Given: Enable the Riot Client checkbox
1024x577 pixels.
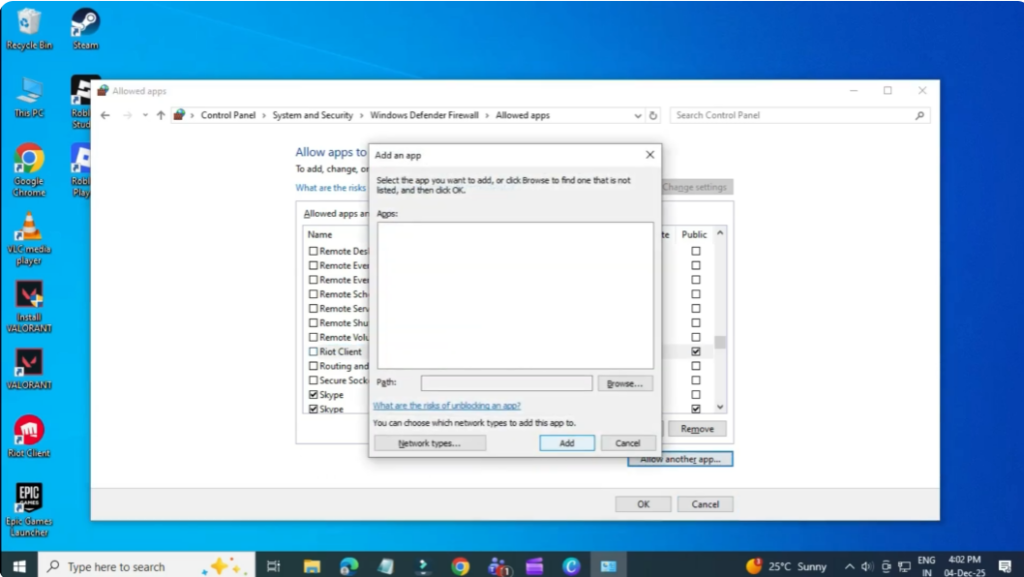Looking at the screenshot, I should click(315, 351).
